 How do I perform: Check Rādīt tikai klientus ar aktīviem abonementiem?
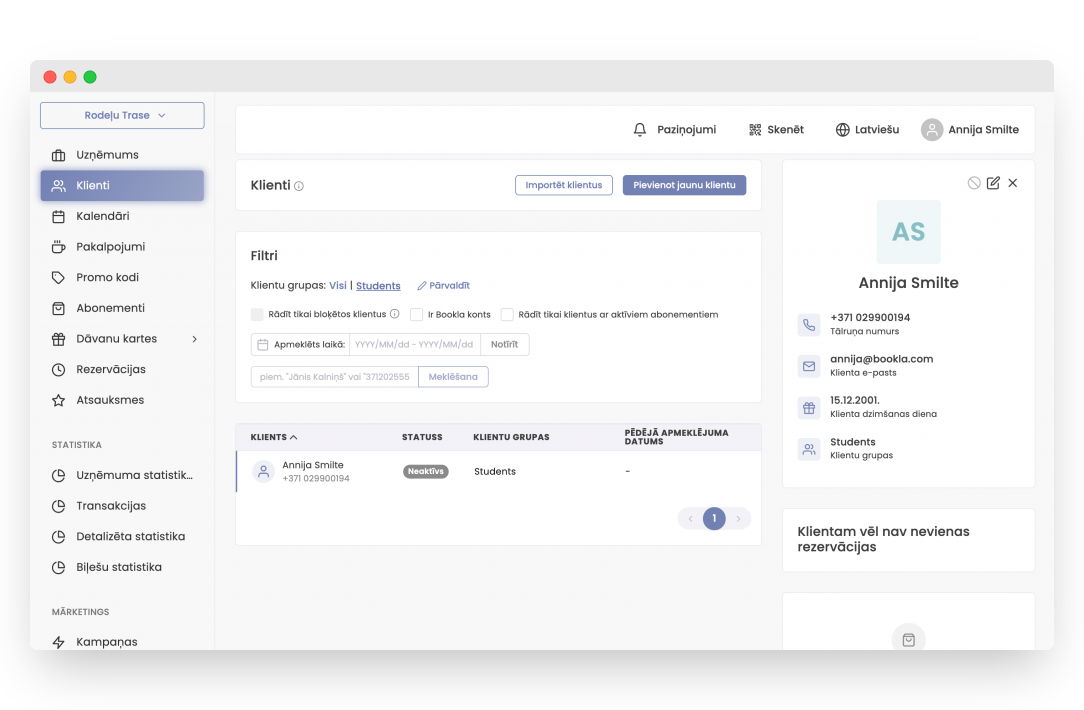pos(507,314)
